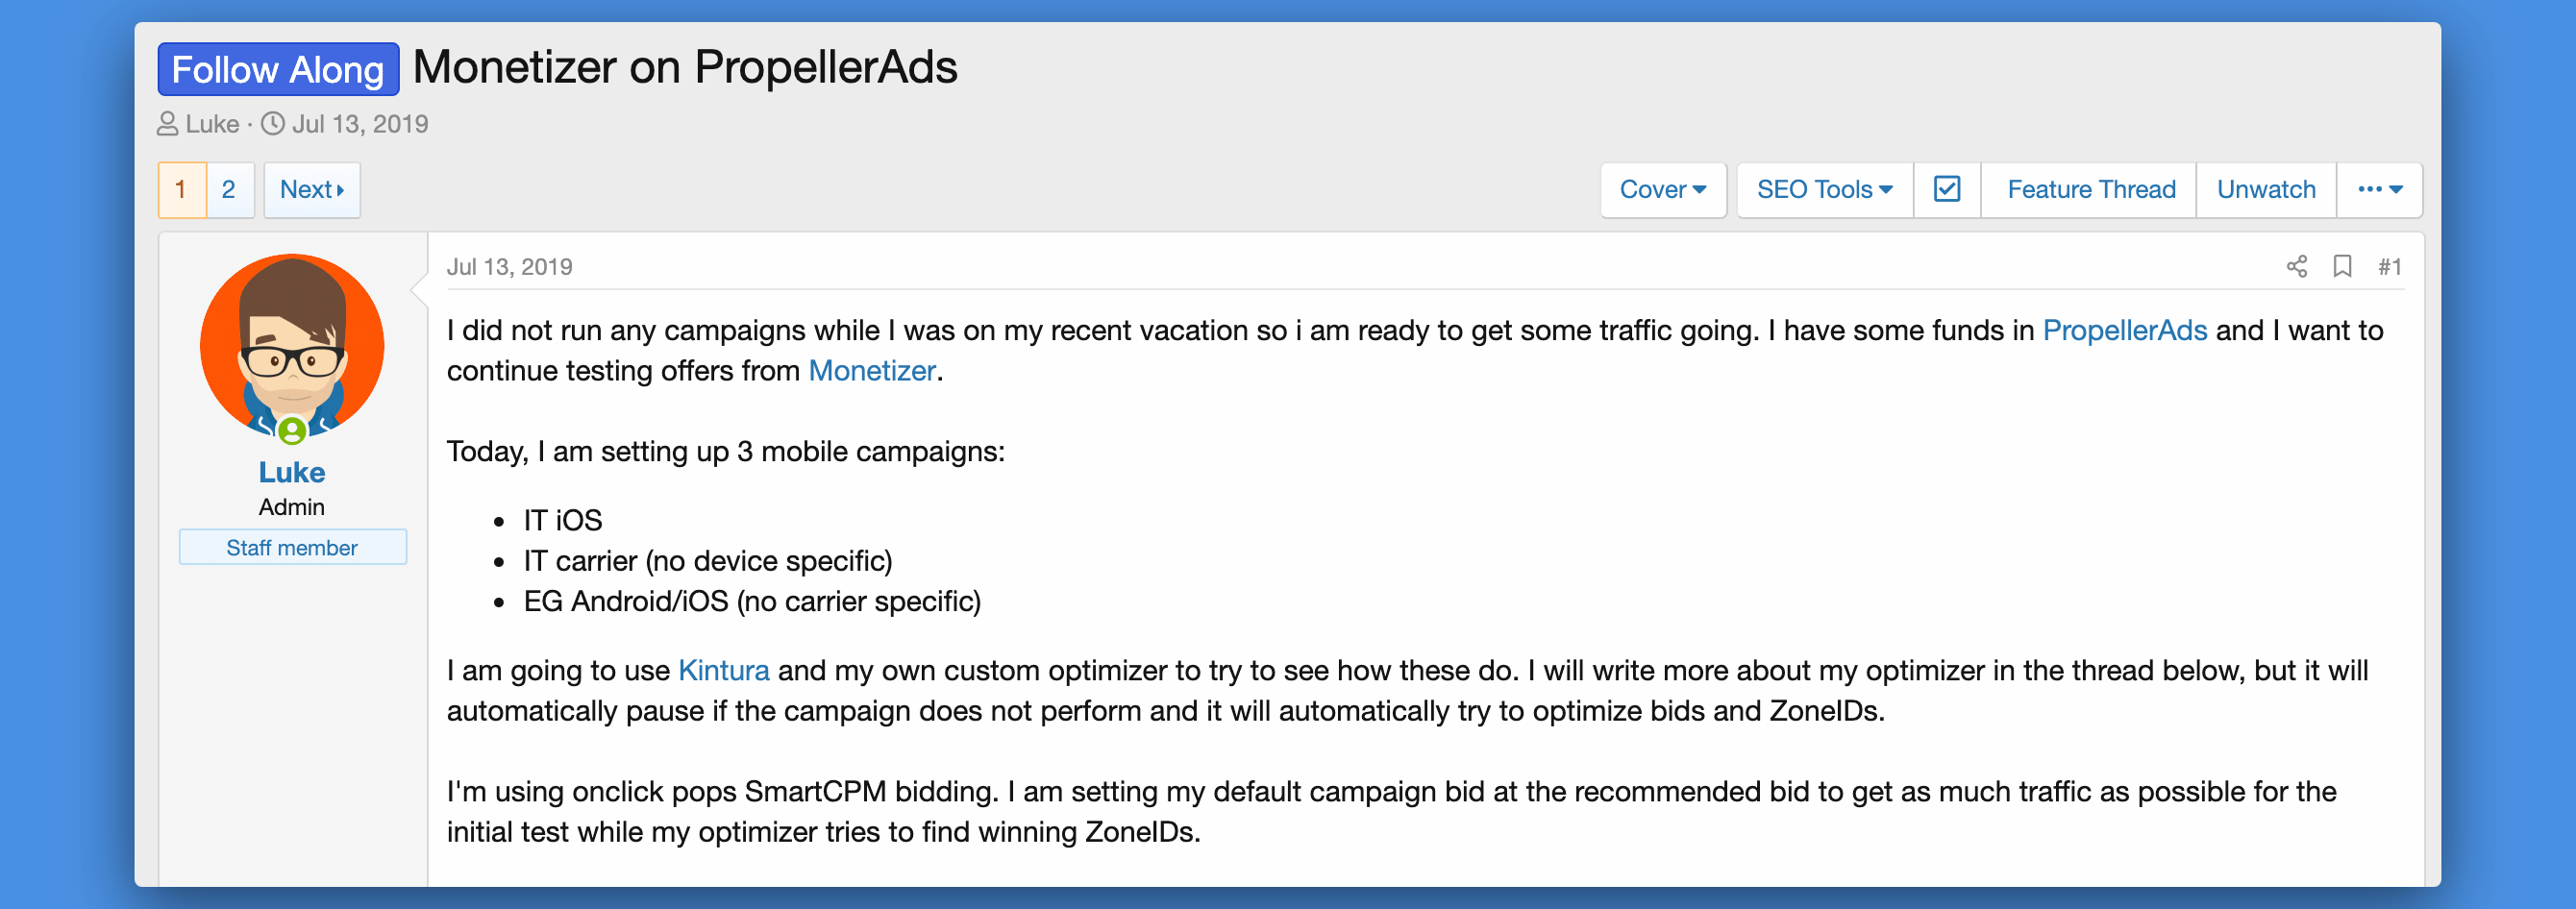This screenshot has width=2576, height=909.
Task: Open post #1 permalink number
Action: coord(2389,266)
